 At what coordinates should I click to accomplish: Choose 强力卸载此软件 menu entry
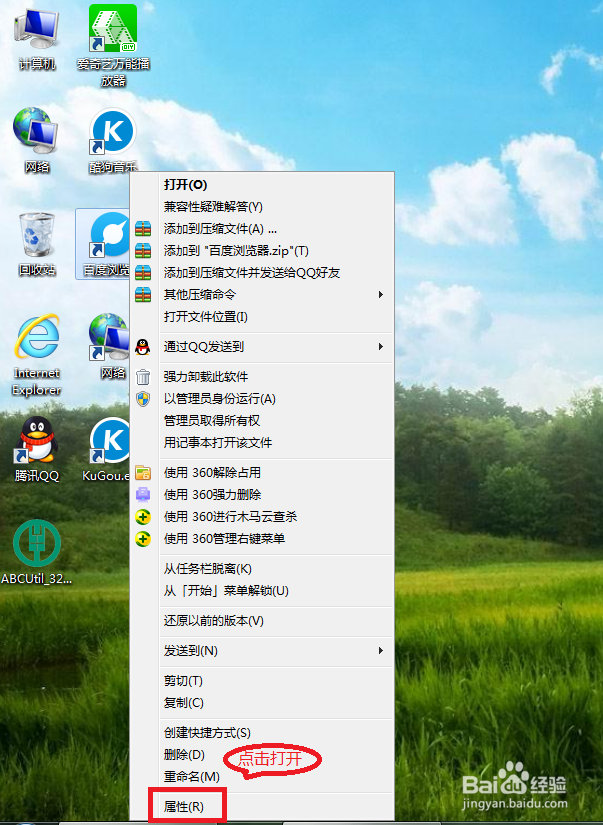pos(262,377)
